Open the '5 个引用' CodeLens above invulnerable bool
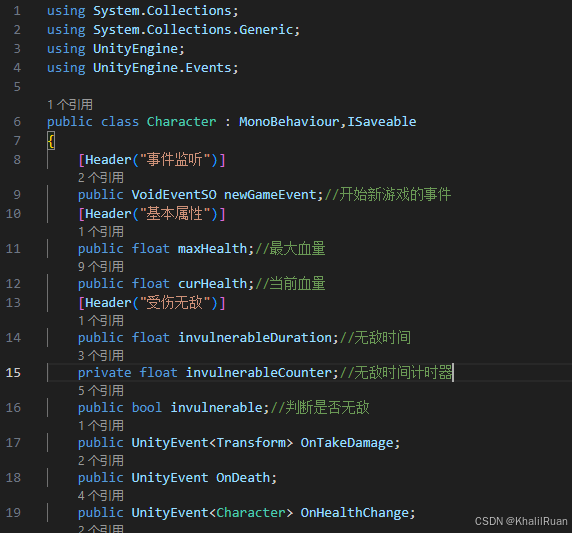This screenshot has width=572, height=533. 101,391
